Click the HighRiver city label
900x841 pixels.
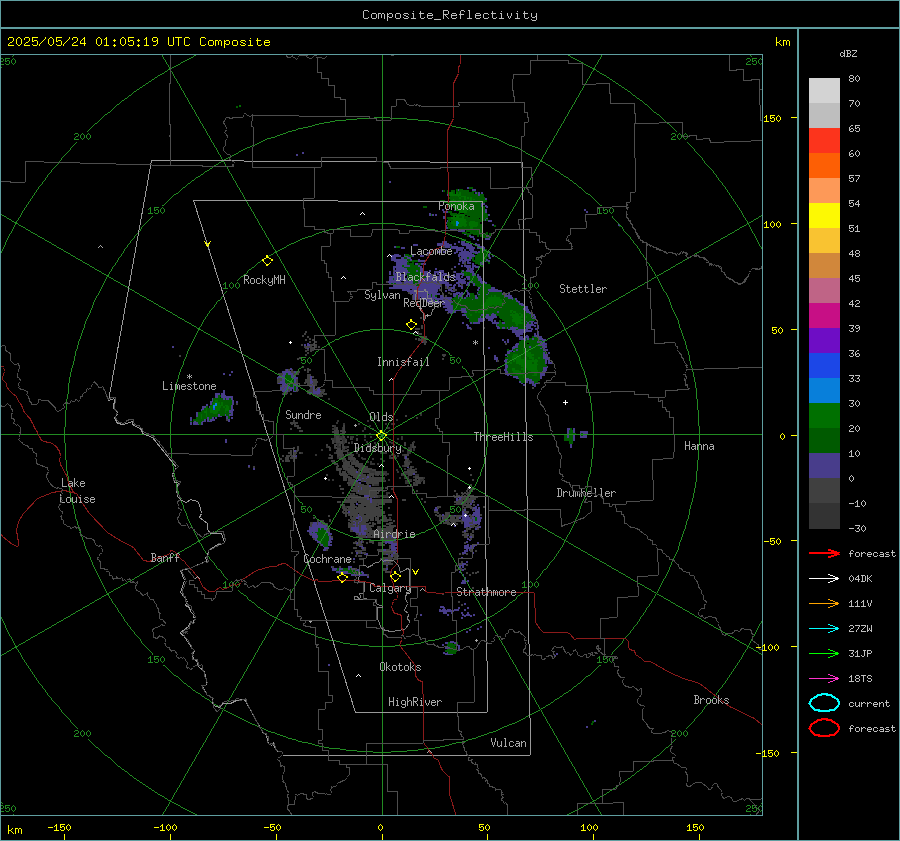pyautogui.click(x=415, y=702)
